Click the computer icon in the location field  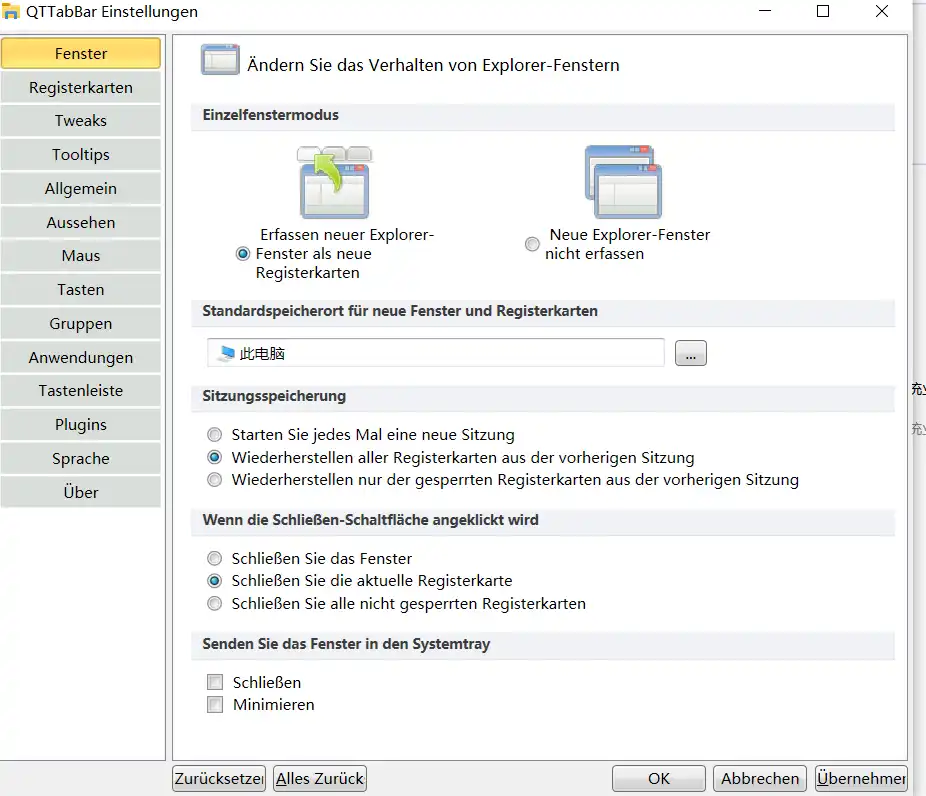pyautogui.click(x=226, y=353)
